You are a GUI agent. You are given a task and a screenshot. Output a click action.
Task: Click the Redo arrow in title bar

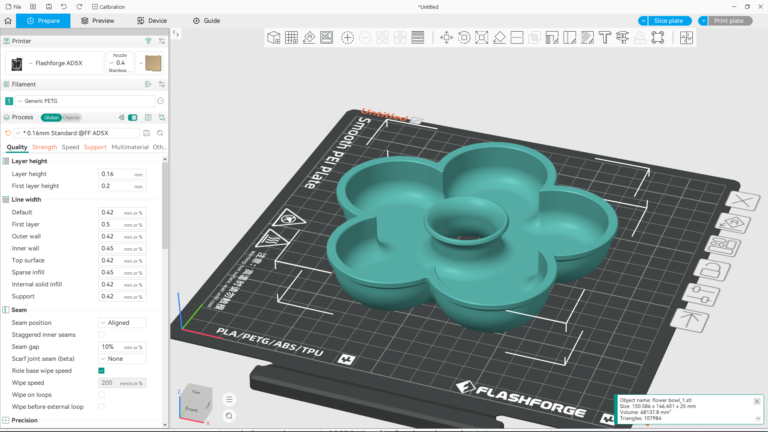[x=79, y=7]
